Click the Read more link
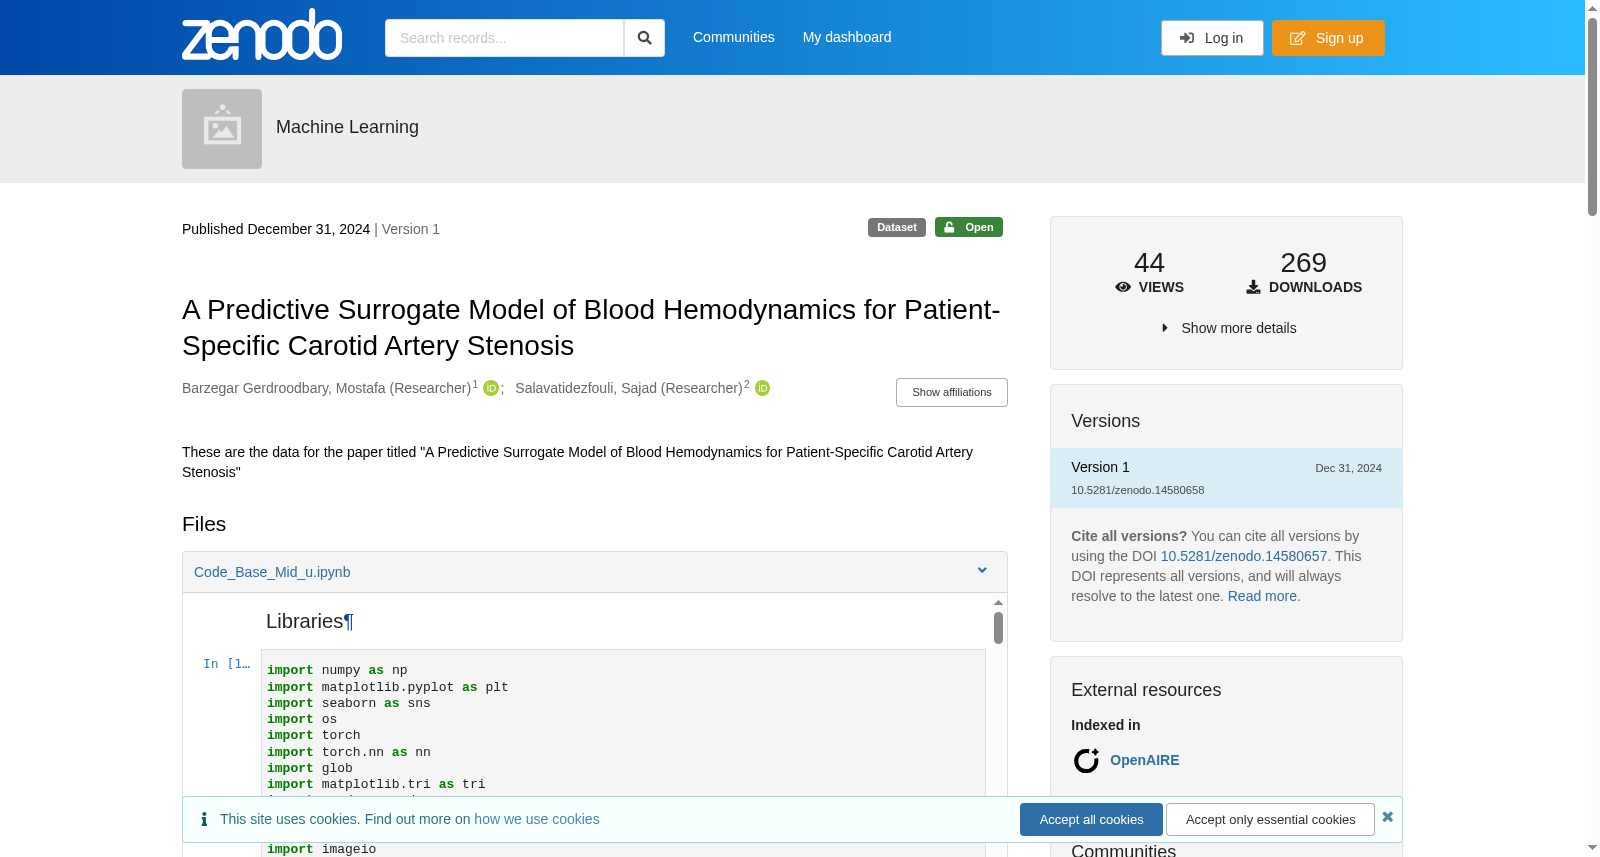 pyautogui.click(x=1264, y=596)
